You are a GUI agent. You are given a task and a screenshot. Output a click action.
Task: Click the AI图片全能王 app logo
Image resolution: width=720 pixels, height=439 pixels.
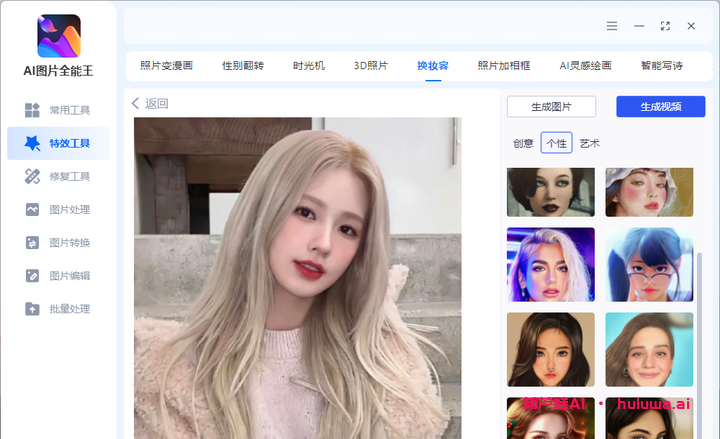pyautogui.click(x=59, y=36)
